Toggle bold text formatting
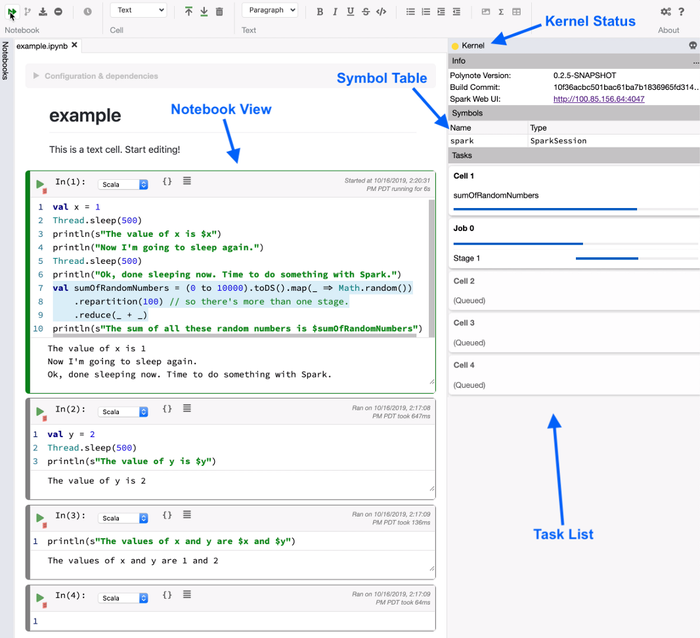Image resolution: width=700 pixels, height=638 pixels. pyautogui.click(x=319, y=12)
